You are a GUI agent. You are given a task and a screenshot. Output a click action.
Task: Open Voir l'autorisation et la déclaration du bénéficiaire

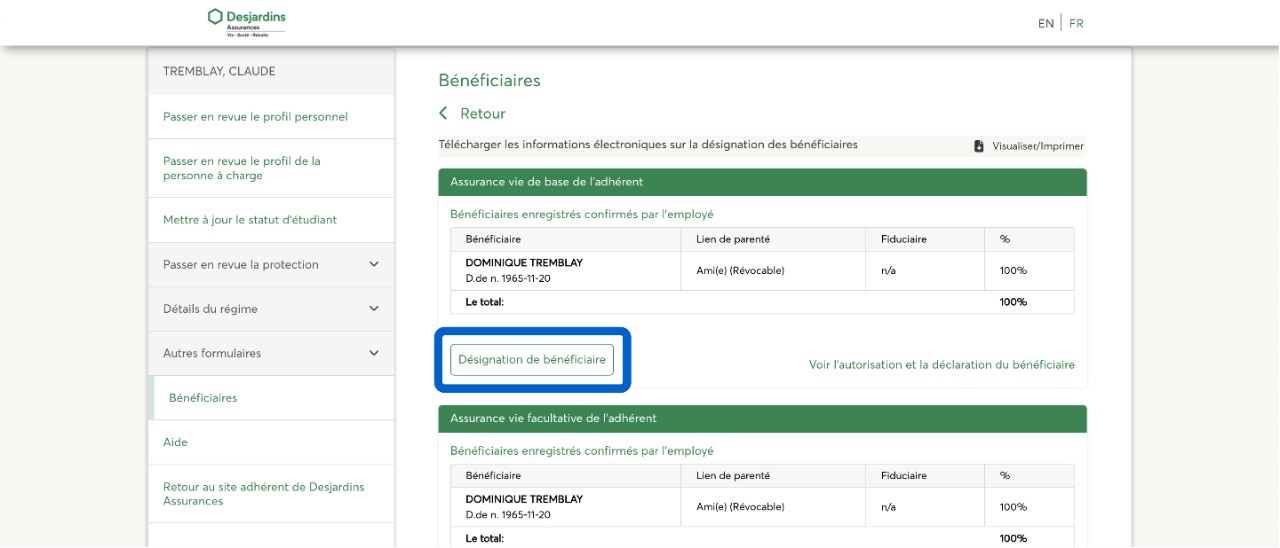pyautogui.click(x=941, y=365)
